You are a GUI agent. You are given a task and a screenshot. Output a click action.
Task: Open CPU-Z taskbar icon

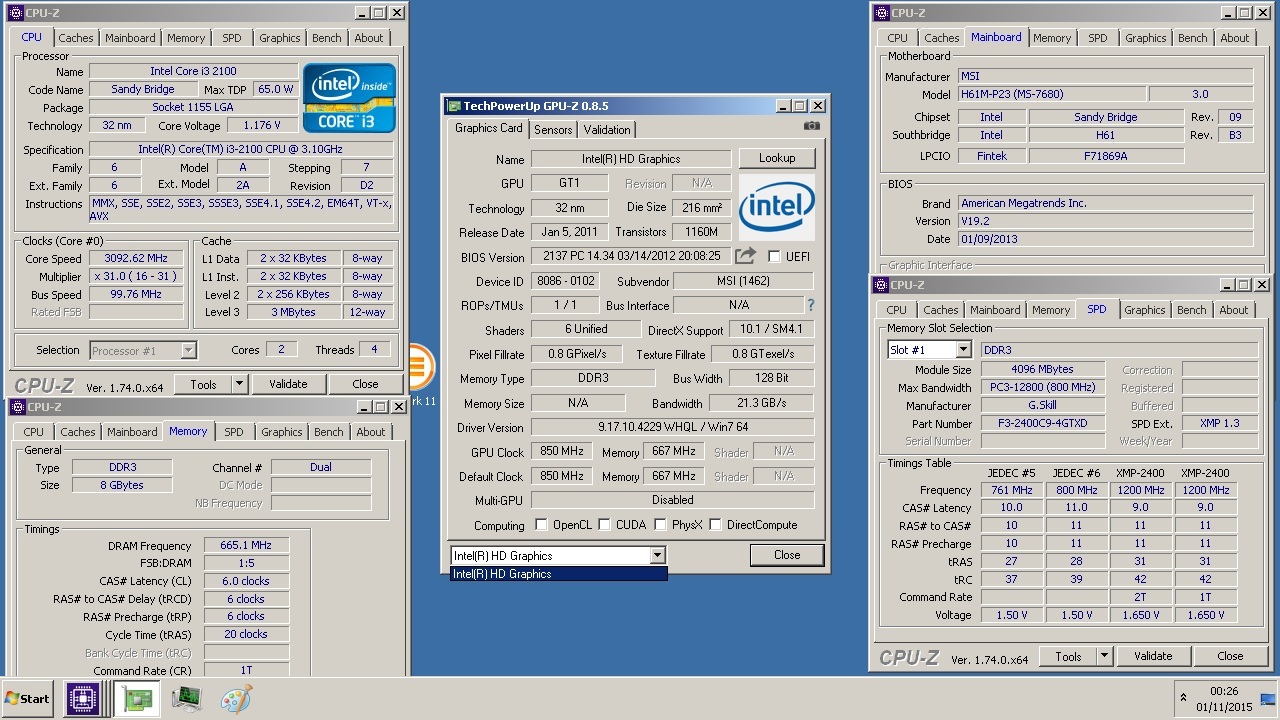[83, 699]
